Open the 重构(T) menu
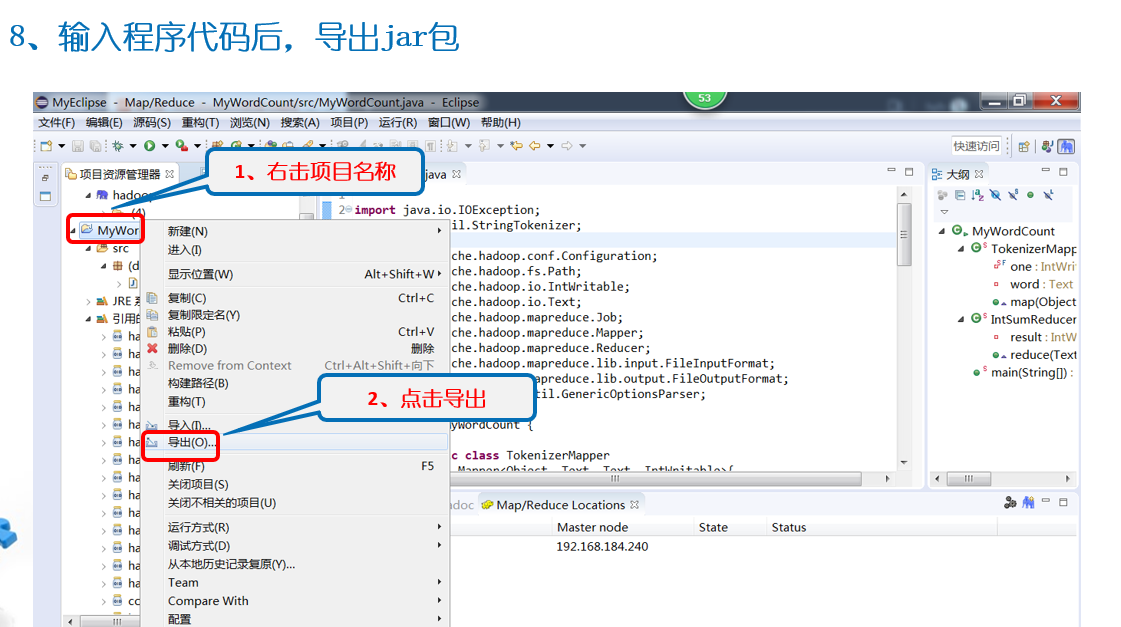 (x=200, y=122)
